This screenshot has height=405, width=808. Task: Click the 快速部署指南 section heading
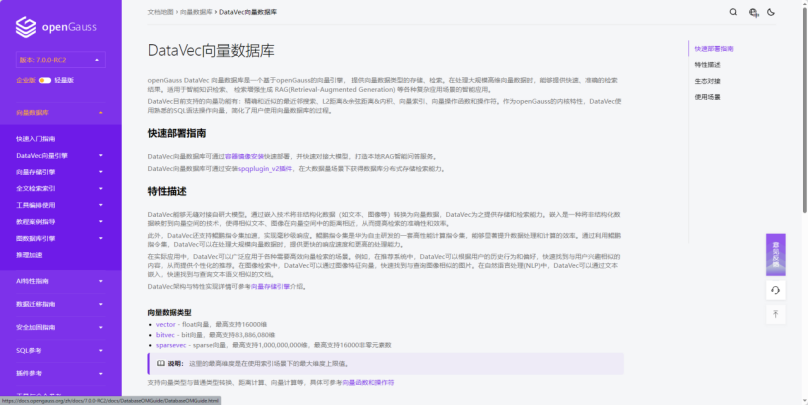177,133
